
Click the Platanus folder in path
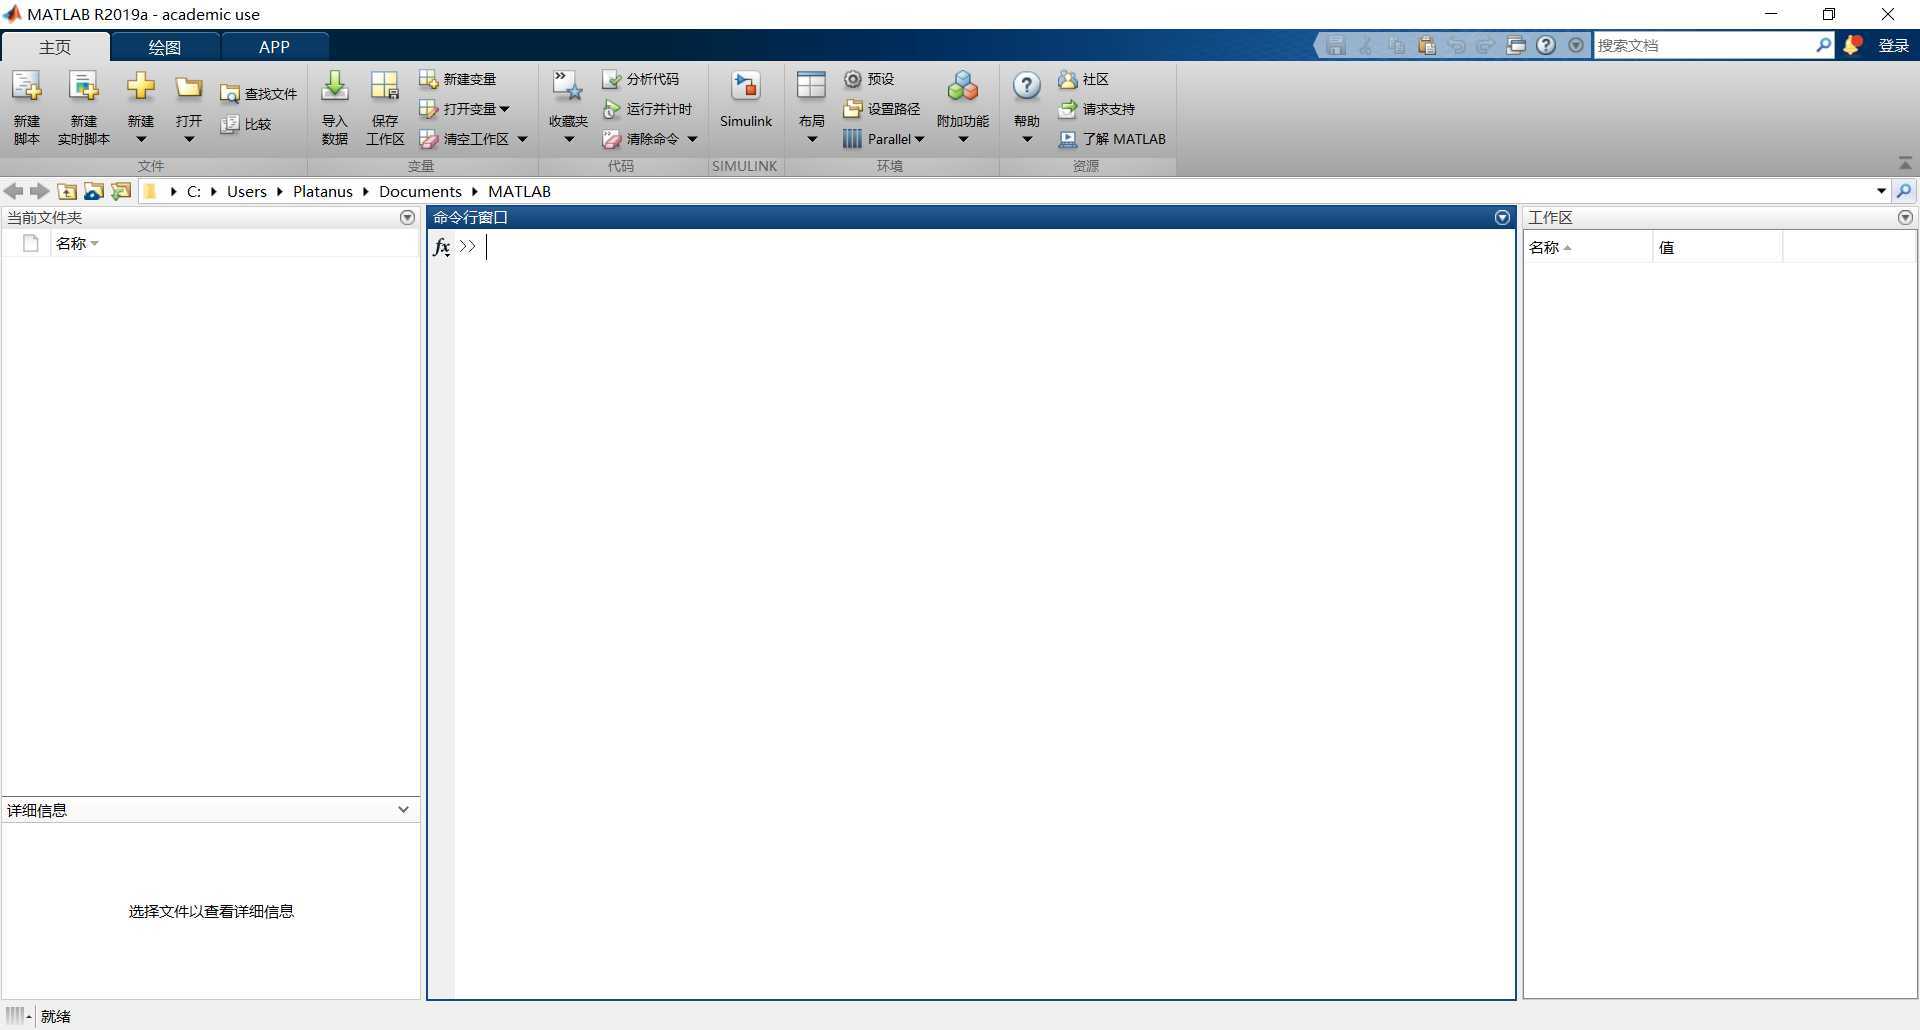(323, 191)
